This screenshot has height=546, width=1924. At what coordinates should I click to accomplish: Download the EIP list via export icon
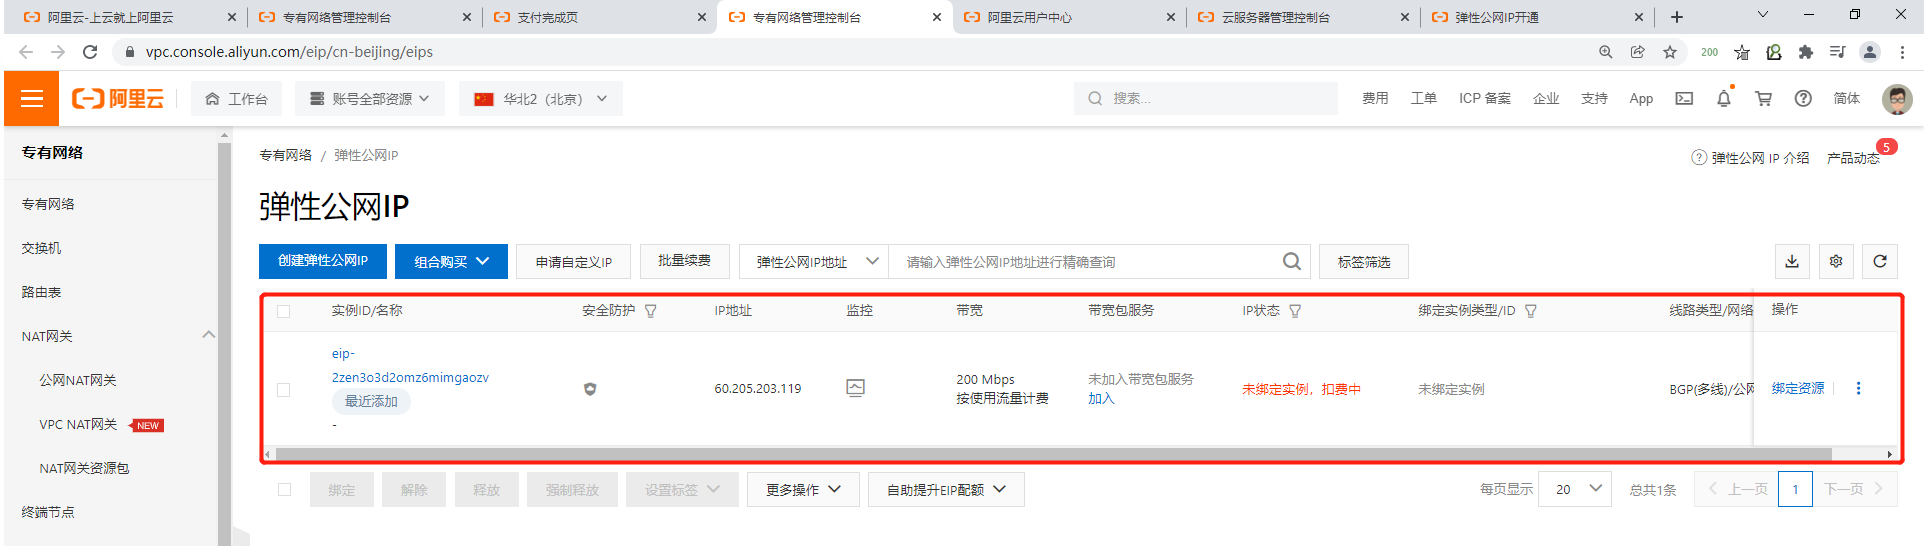click(1792, 261)
